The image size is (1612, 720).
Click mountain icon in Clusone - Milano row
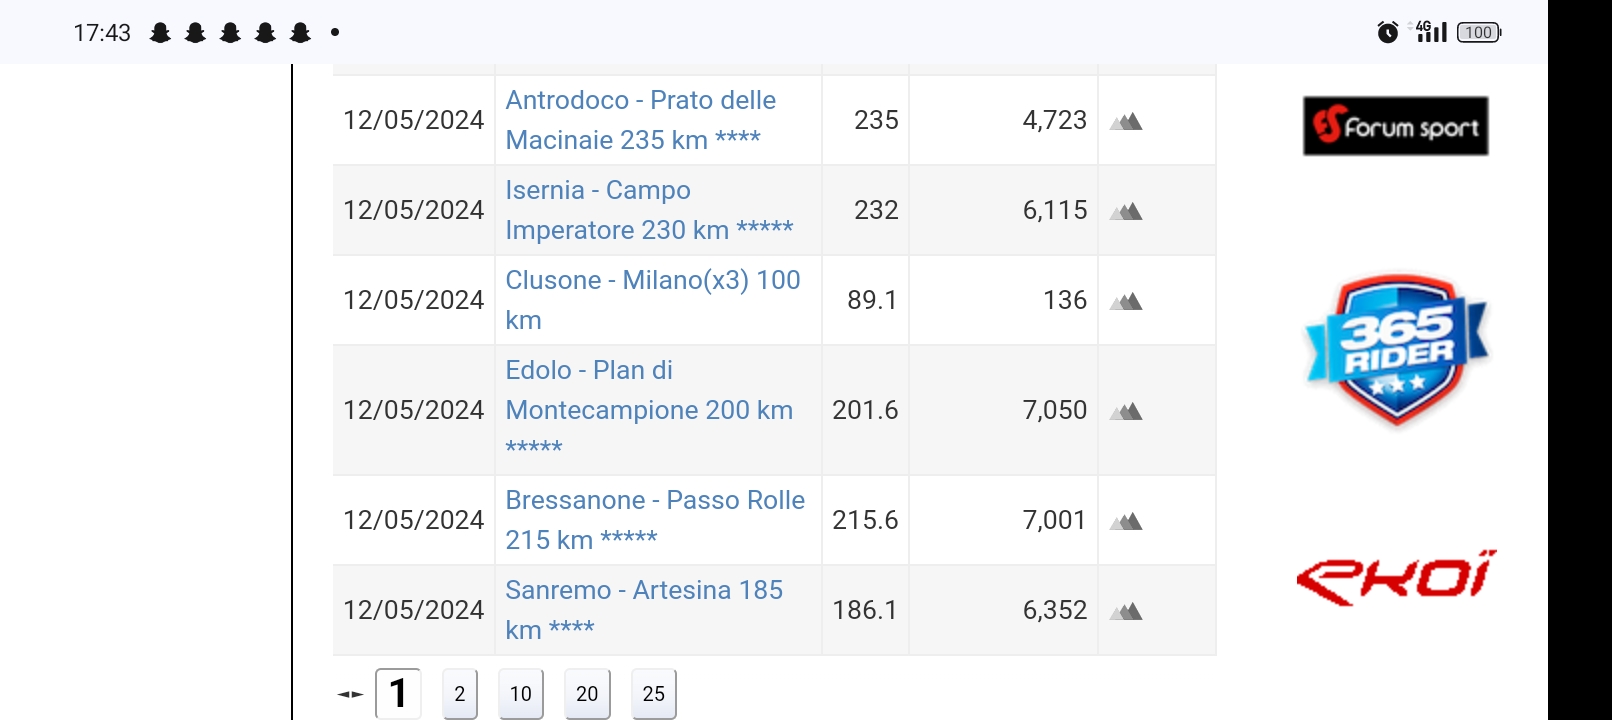click(1126, 301)
